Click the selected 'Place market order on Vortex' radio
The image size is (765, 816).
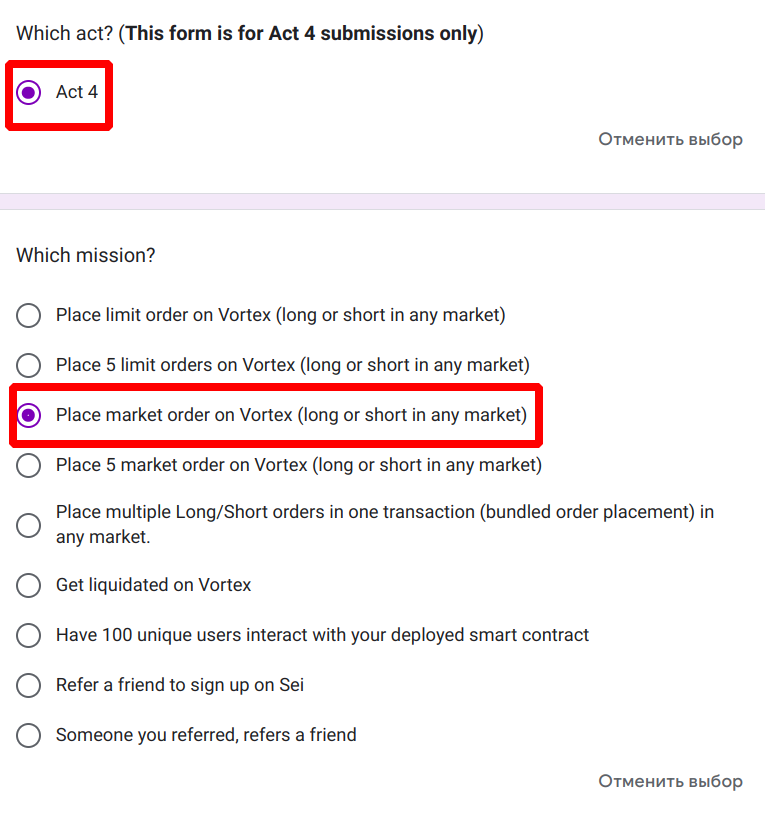click(29, 415)
